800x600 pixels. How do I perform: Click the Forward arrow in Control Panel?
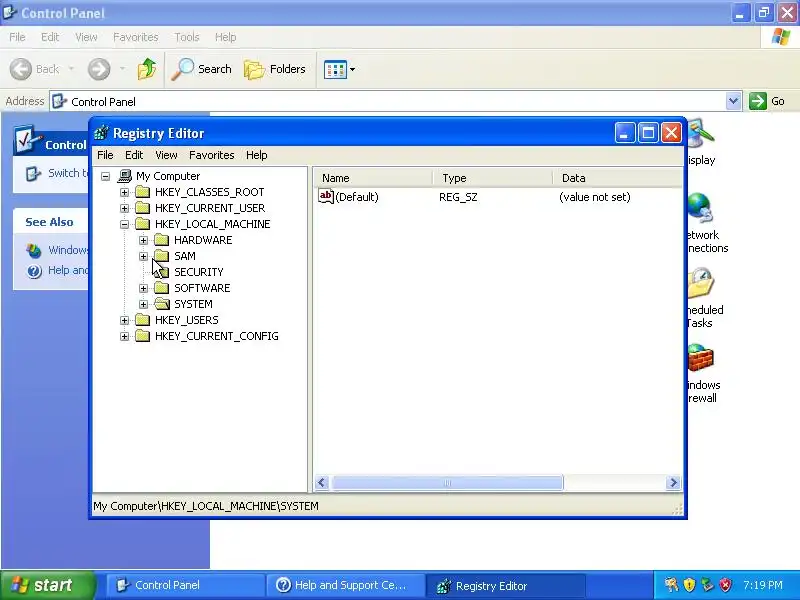[98, 69]
